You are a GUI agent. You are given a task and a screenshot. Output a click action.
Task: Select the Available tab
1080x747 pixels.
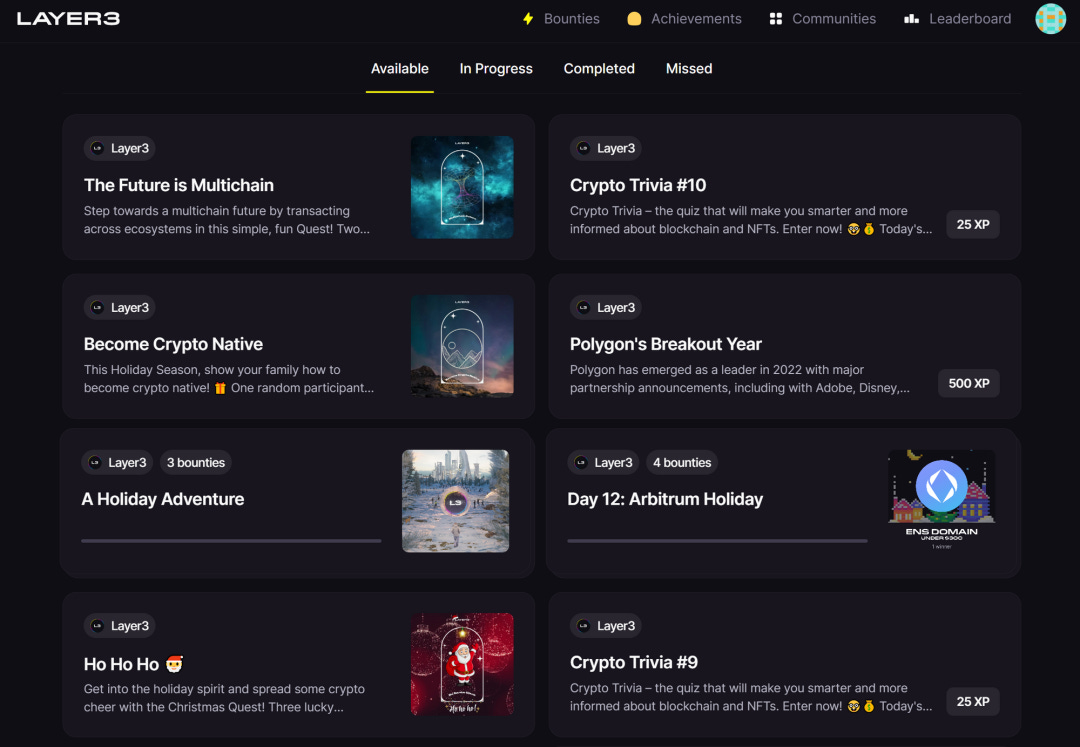pyautogui.click(x=399, y=69)
